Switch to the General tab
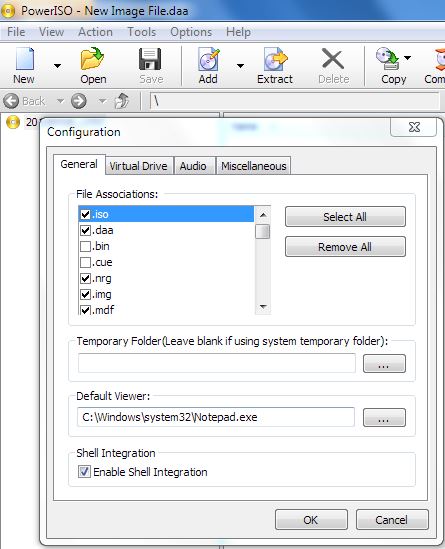The height and width of the screenshot is (549, 445). pyautogui.click(x=79, y=164)
